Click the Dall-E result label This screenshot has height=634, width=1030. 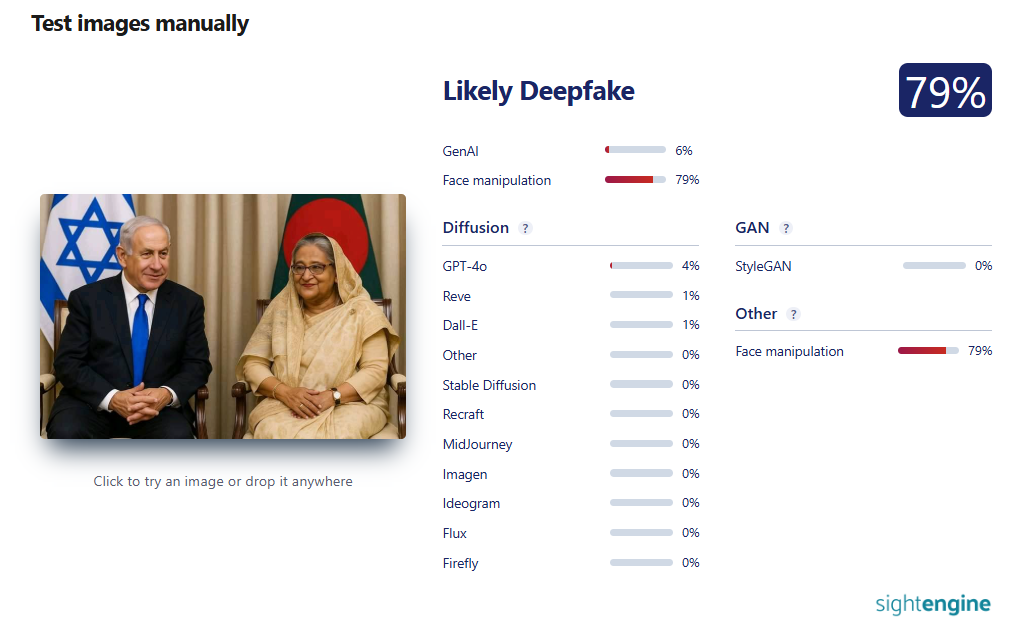pyautogui.click(x=460, y=325)
